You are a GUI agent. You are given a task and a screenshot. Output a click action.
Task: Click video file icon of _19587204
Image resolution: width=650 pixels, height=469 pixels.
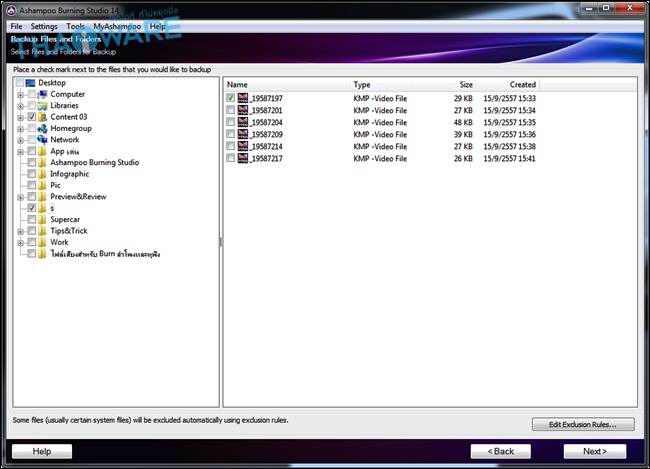(243, 122)
